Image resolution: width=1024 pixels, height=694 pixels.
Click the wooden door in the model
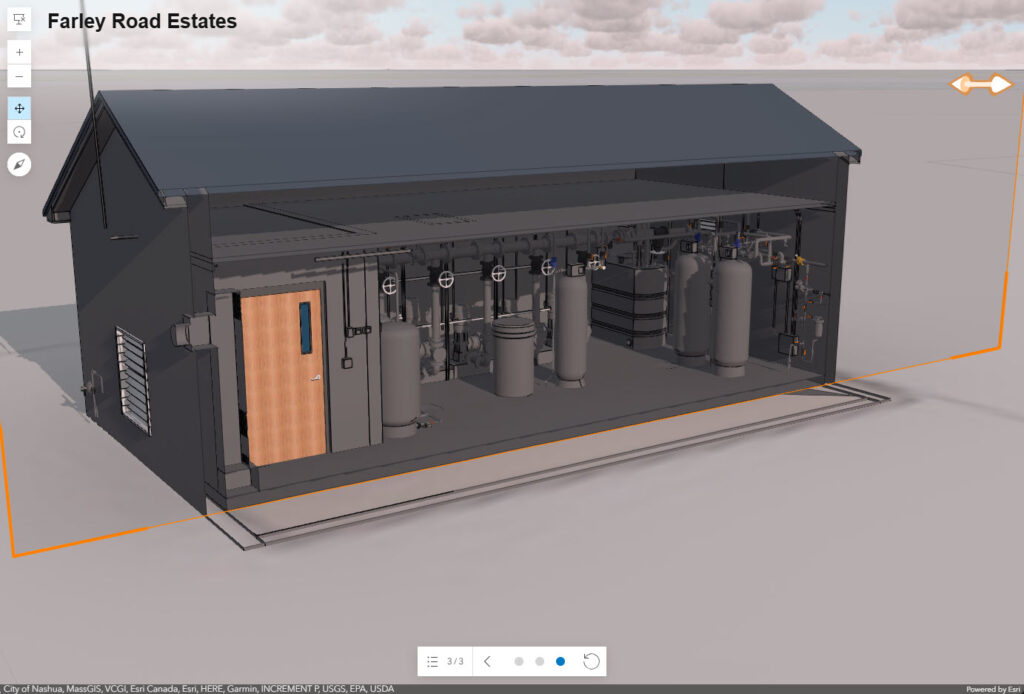pos(283,377)
